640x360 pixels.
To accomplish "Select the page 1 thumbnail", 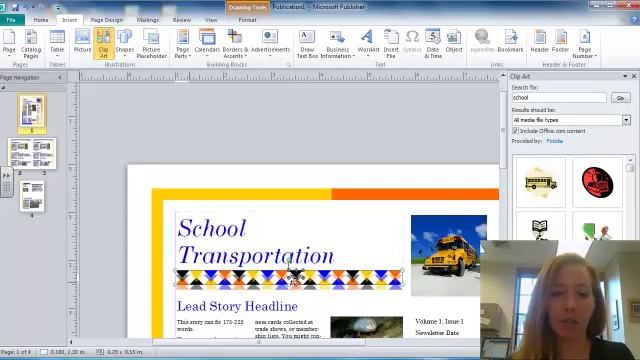I will point(32,112).
